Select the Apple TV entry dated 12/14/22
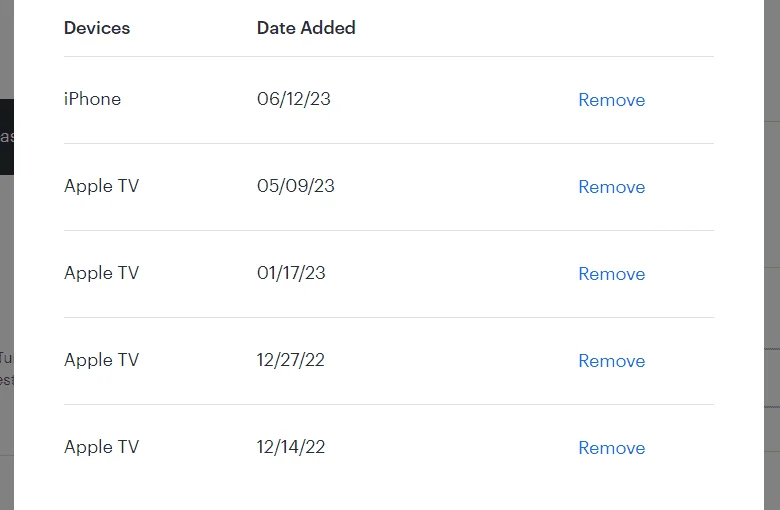The width and height of the screenshot is (780, 510). click(x=101, y=448)
